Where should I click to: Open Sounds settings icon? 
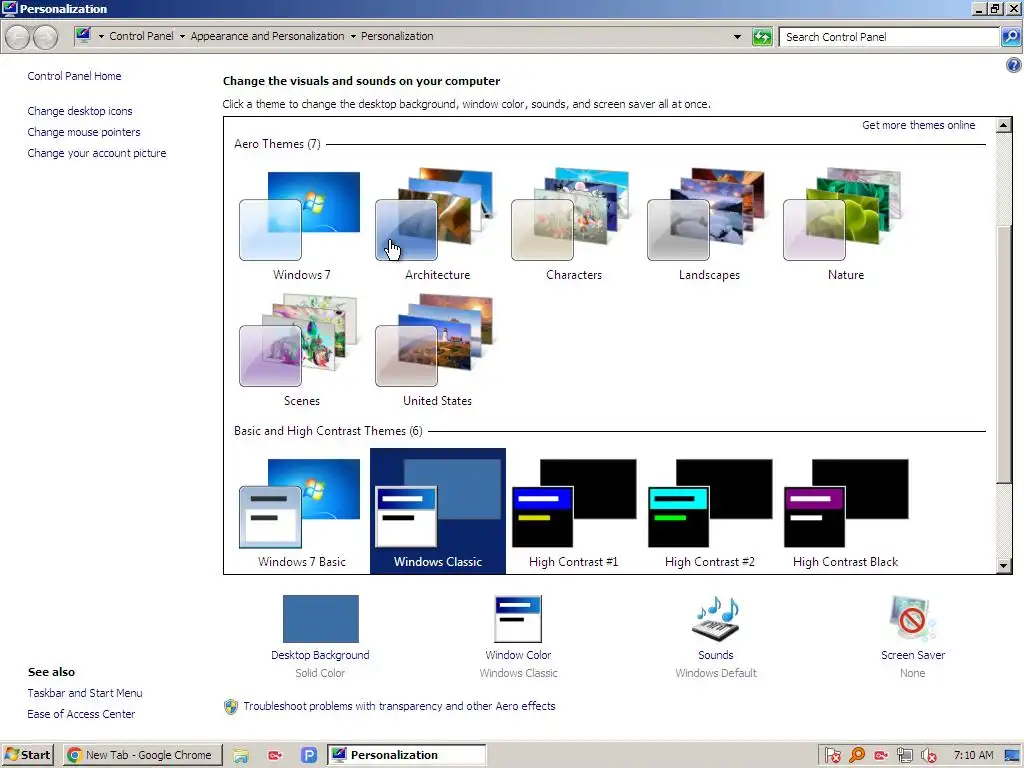pos(716,618)
